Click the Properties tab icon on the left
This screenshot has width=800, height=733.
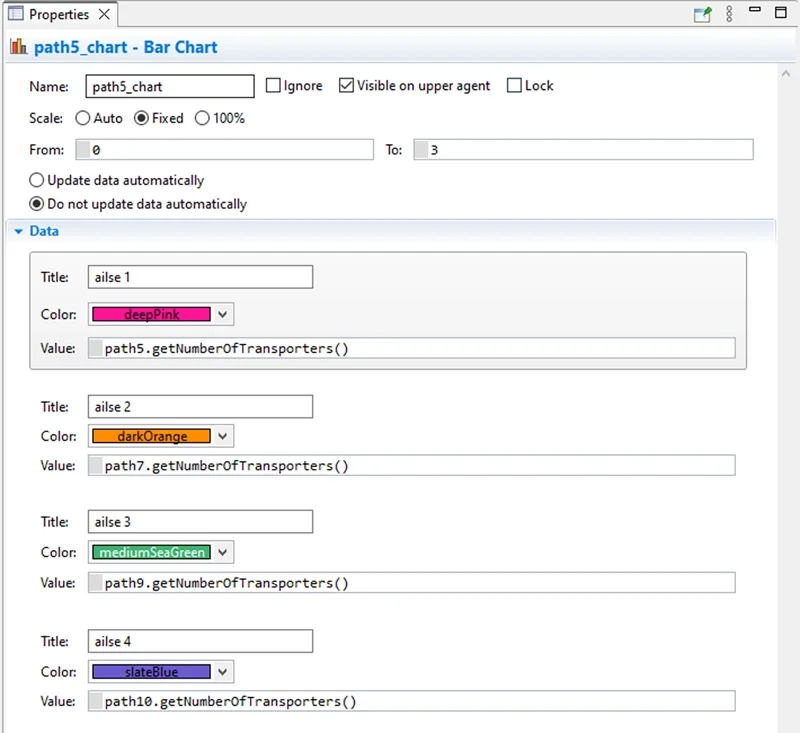click(14, 14)
